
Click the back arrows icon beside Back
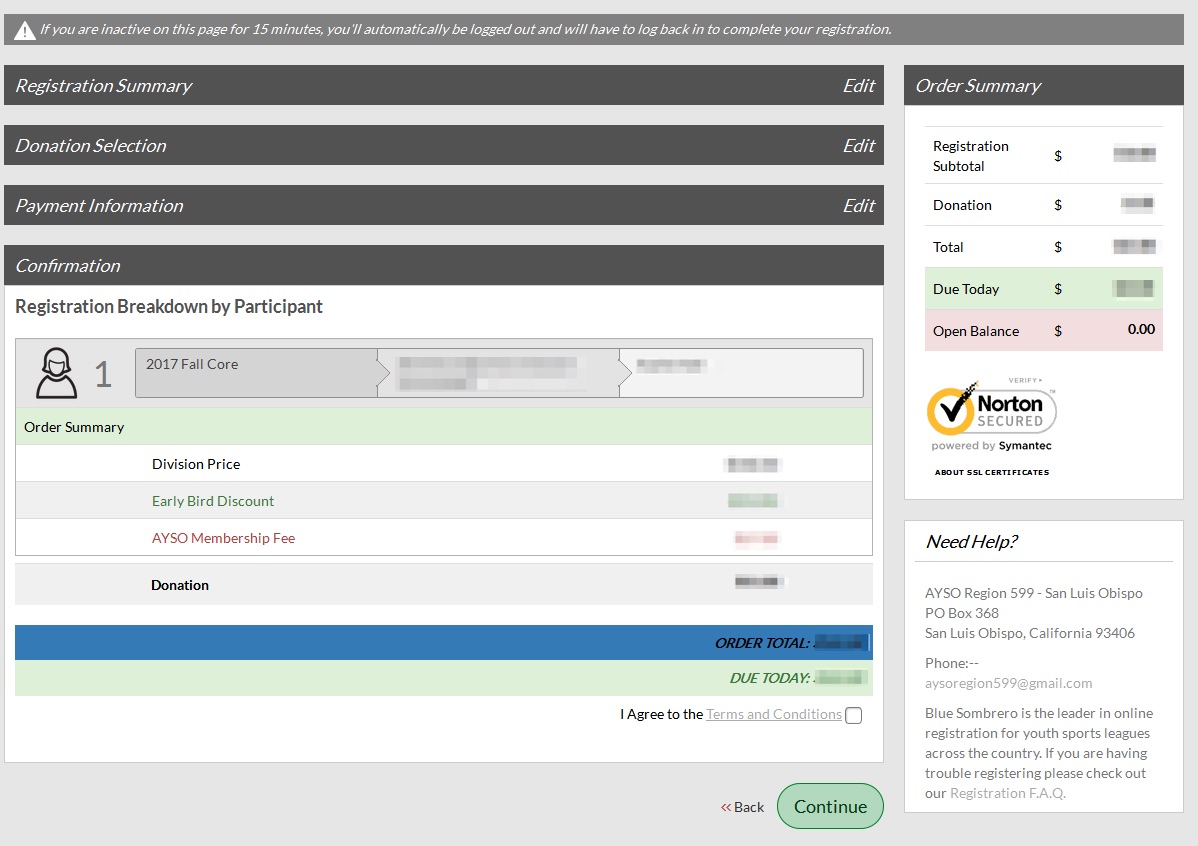point(726,807)
